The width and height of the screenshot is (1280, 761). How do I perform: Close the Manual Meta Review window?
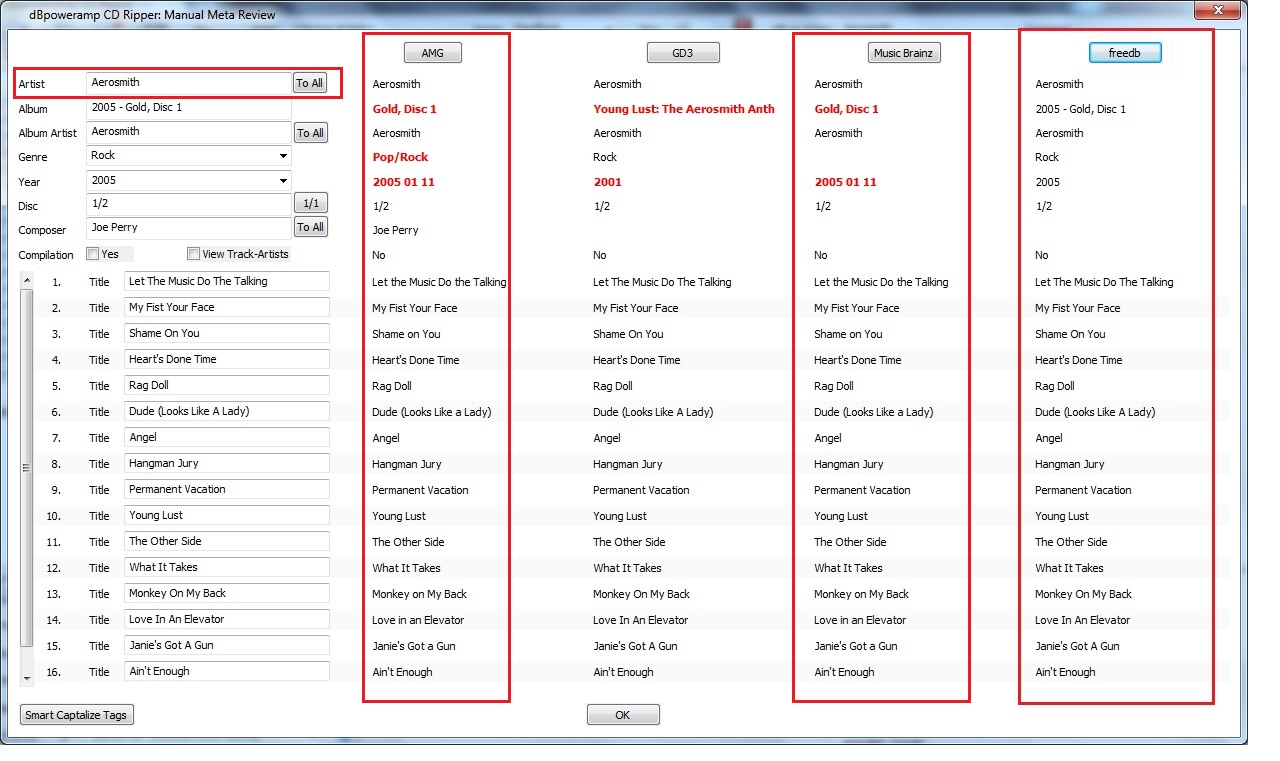pos(1216,10)
